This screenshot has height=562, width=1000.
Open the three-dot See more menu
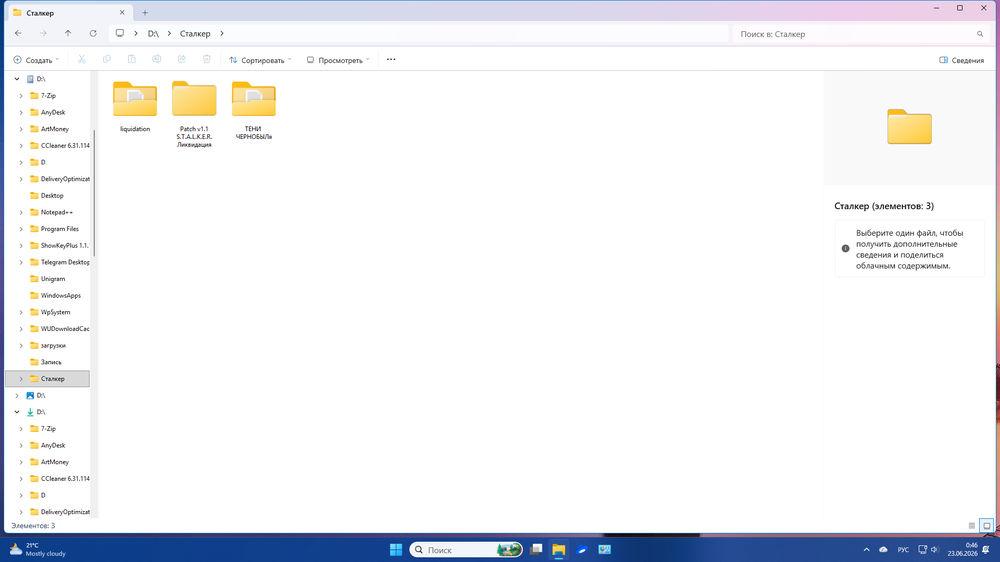(391, 59)
